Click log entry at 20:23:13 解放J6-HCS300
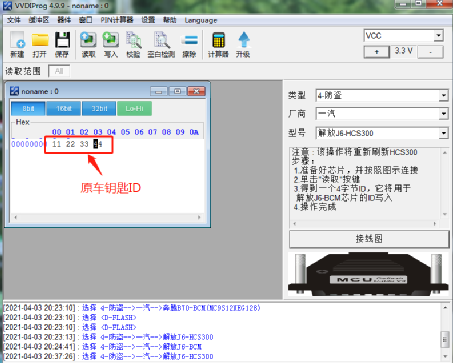Image resolution: width=453 pixels, height=363 pixels. tap(109, 337)
